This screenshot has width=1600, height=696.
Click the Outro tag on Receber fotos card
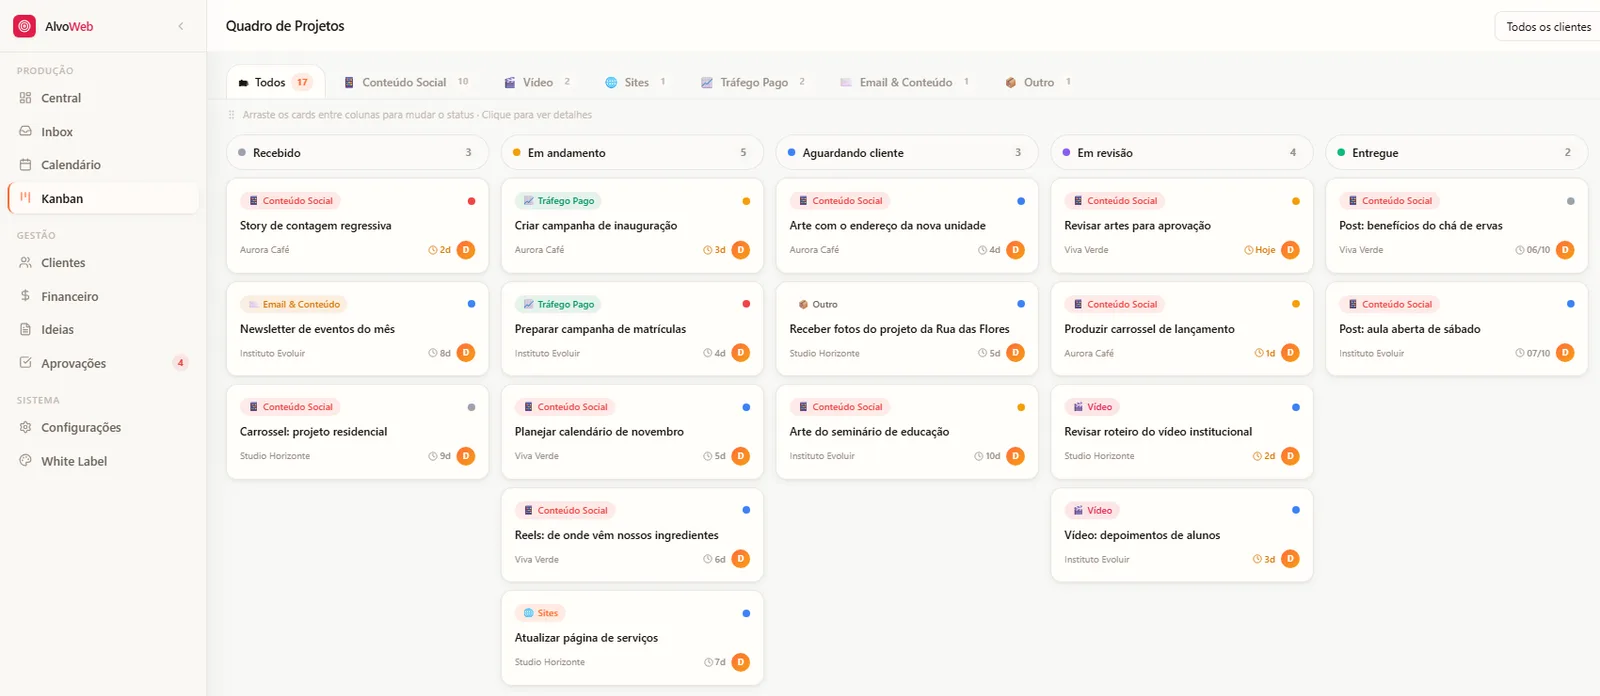tap(818, 304)
